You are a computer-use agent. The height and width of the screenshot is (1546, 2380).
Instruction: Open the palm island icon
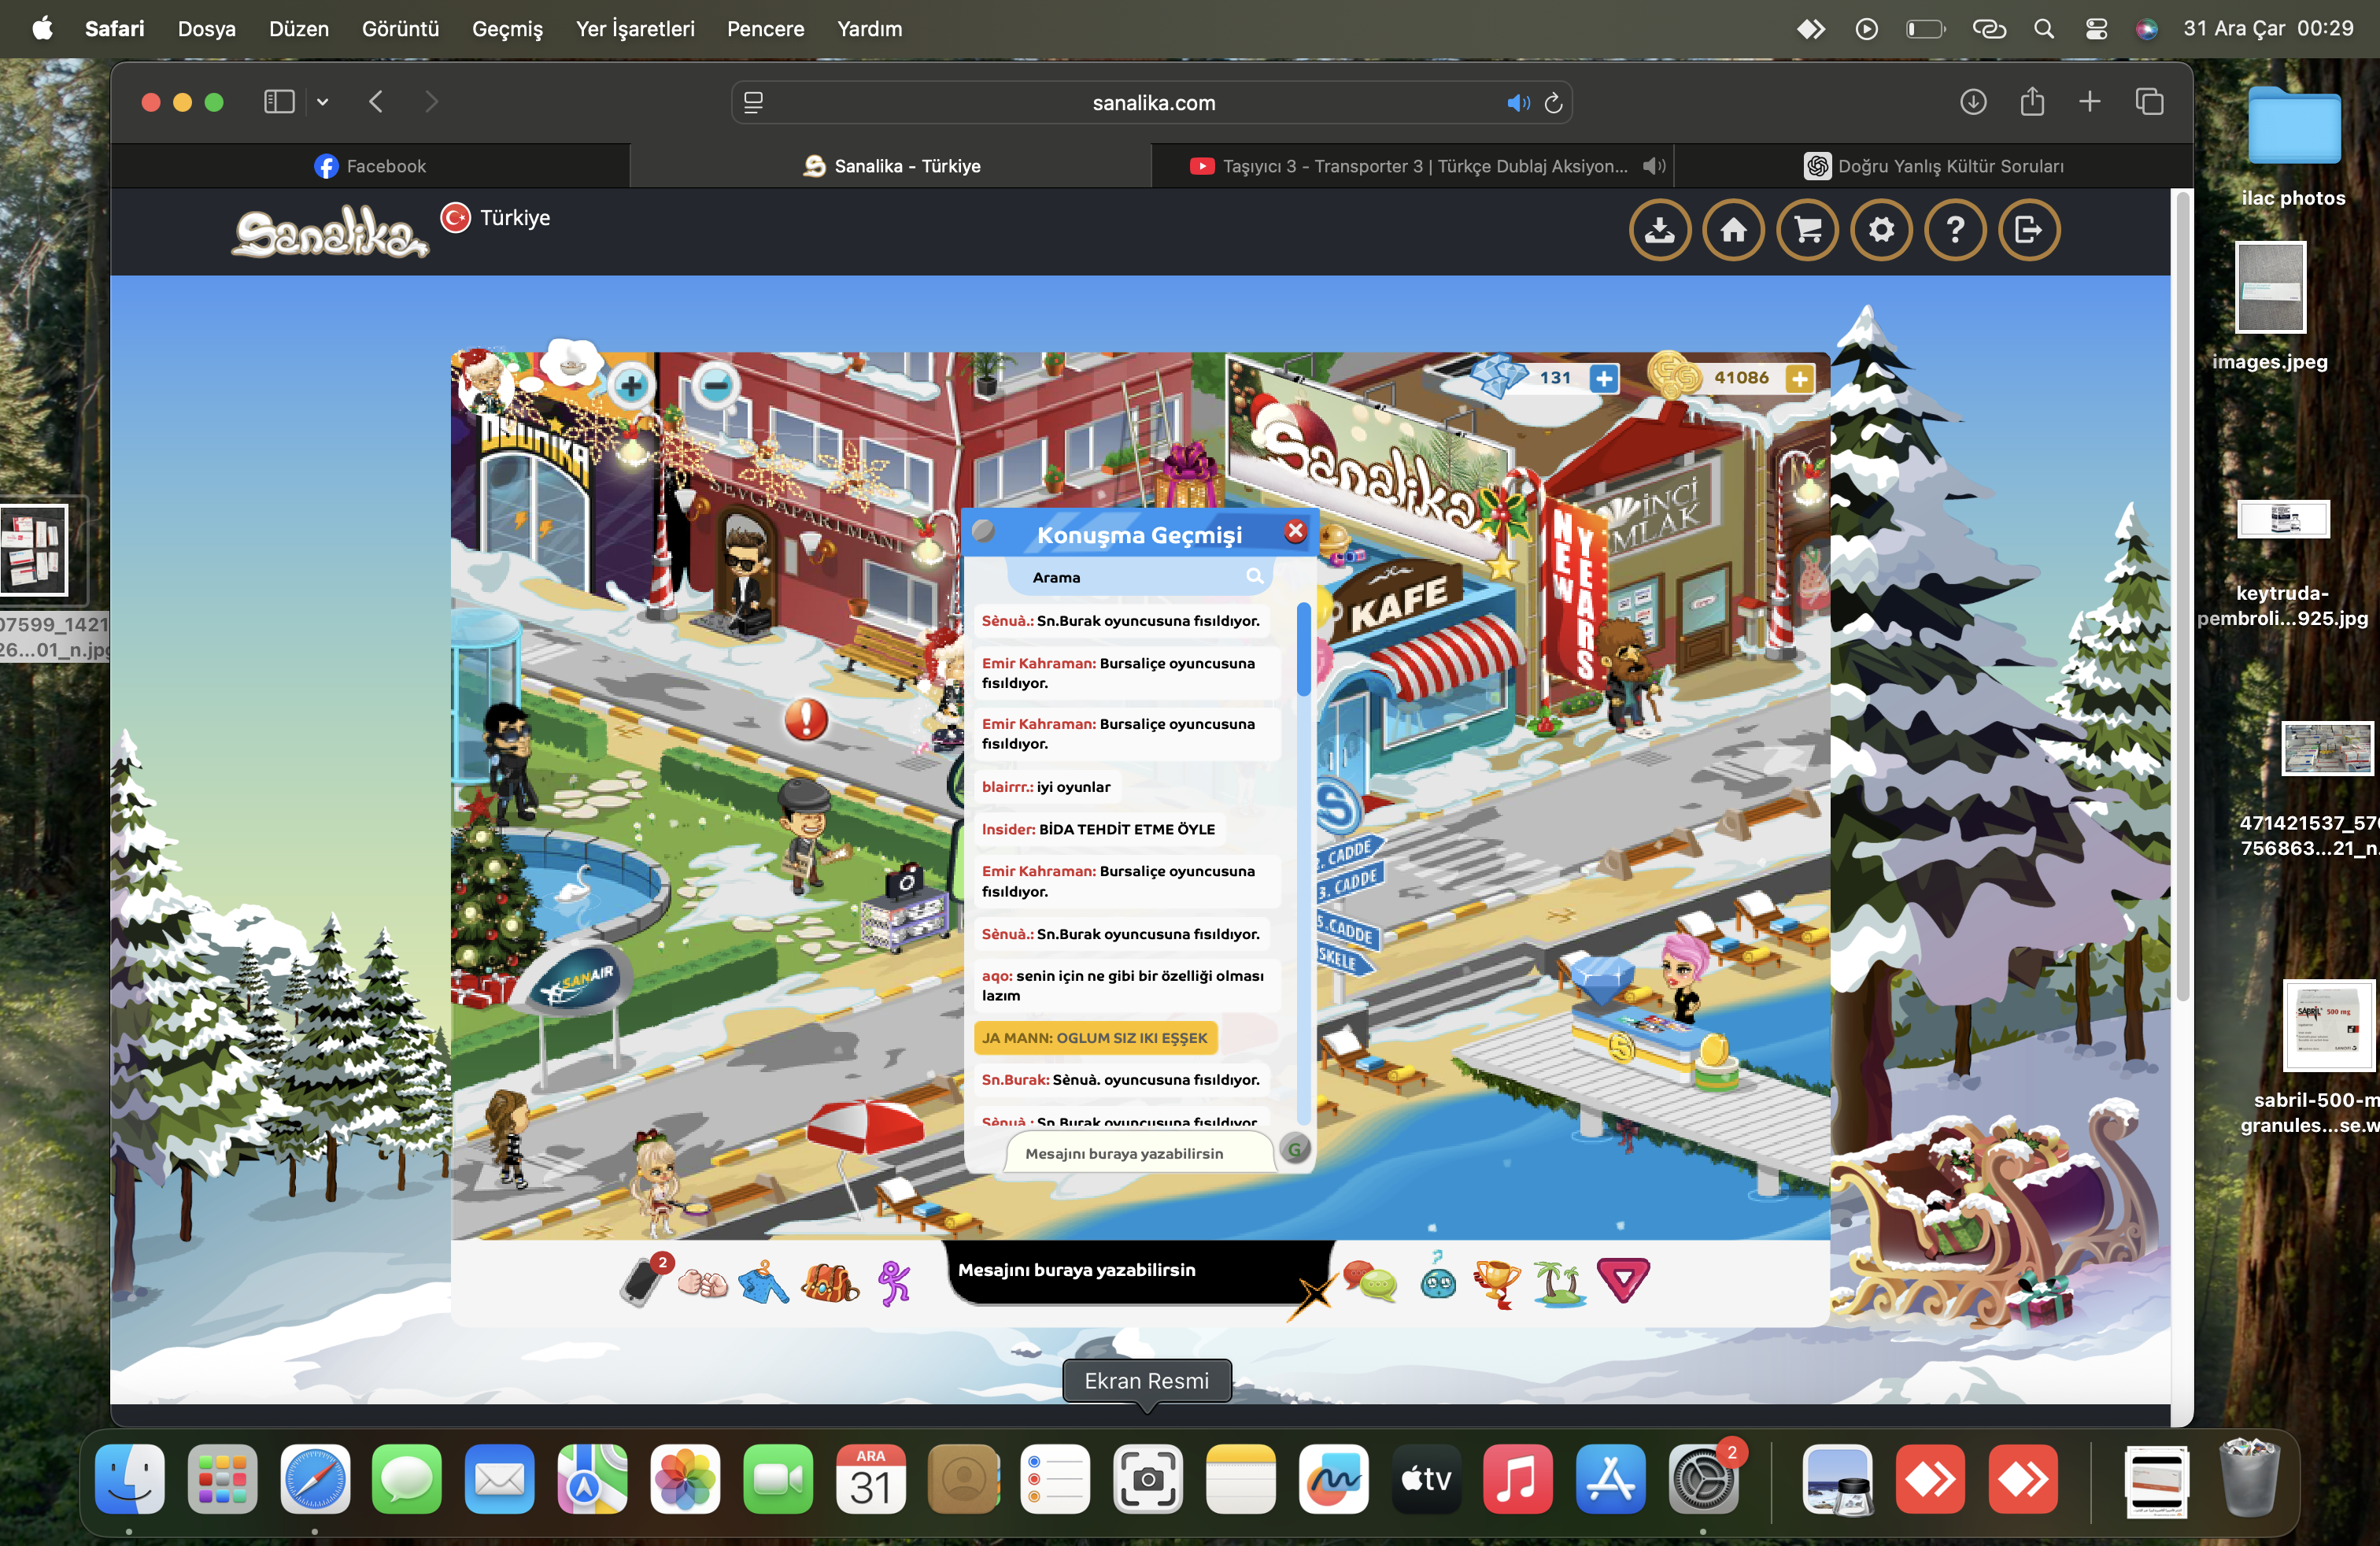[1560, 1282]
